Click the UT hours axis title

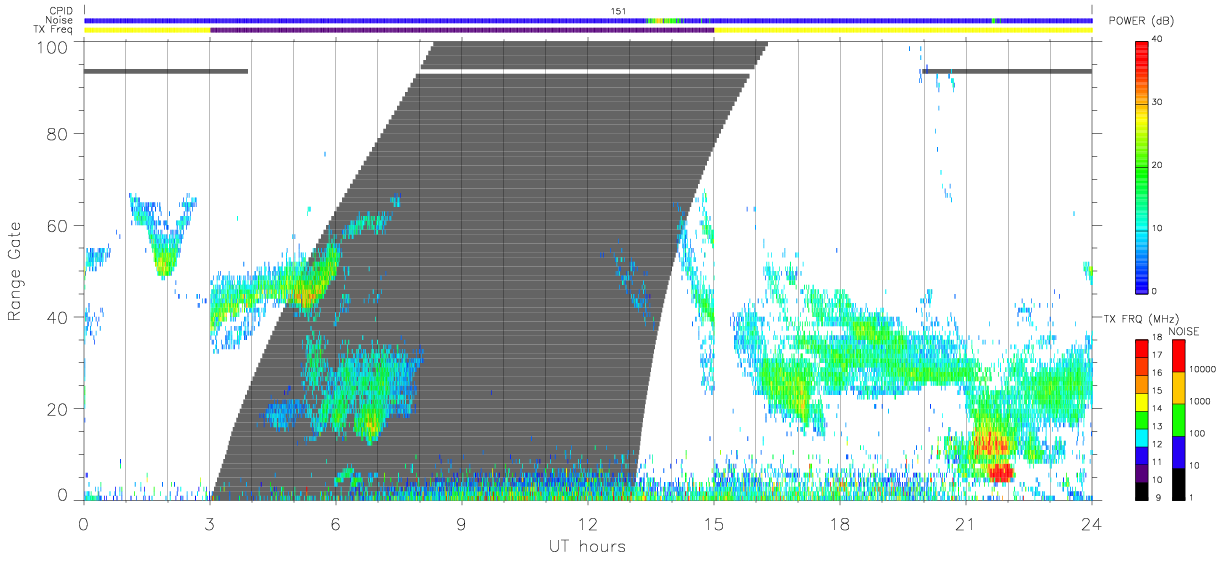tap(586, 546)
